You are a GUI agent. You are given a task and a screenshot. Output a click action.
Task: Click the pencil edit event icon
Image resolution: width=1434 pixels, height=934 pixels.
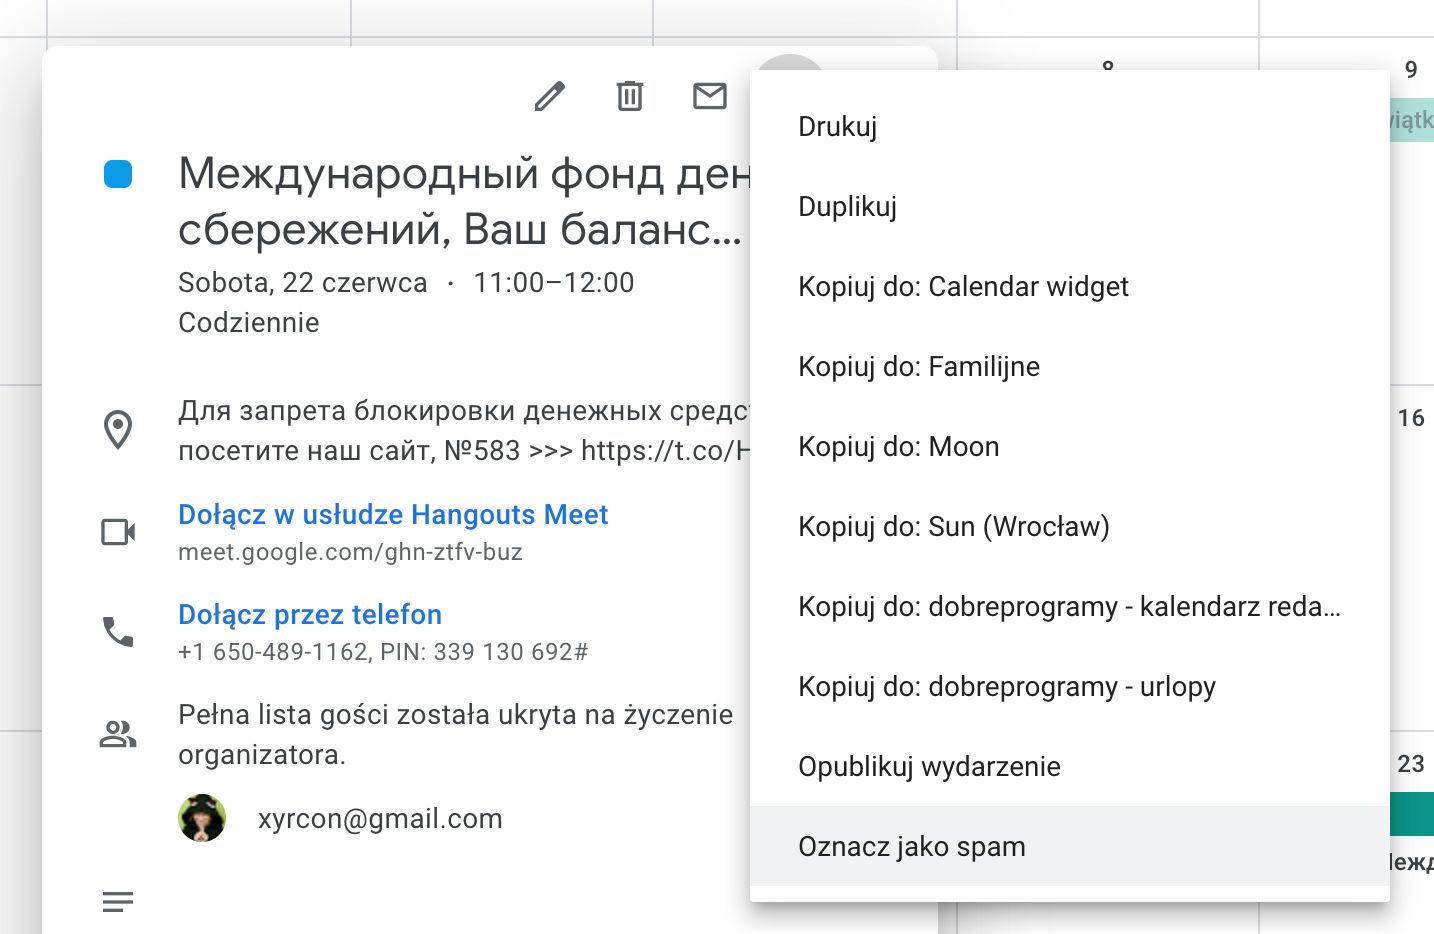549,96
